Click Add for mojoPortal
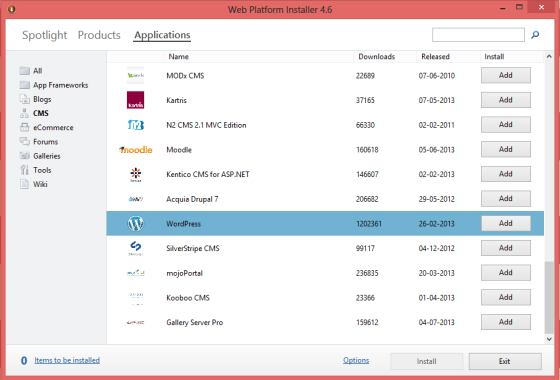 (x=506, y=272)
